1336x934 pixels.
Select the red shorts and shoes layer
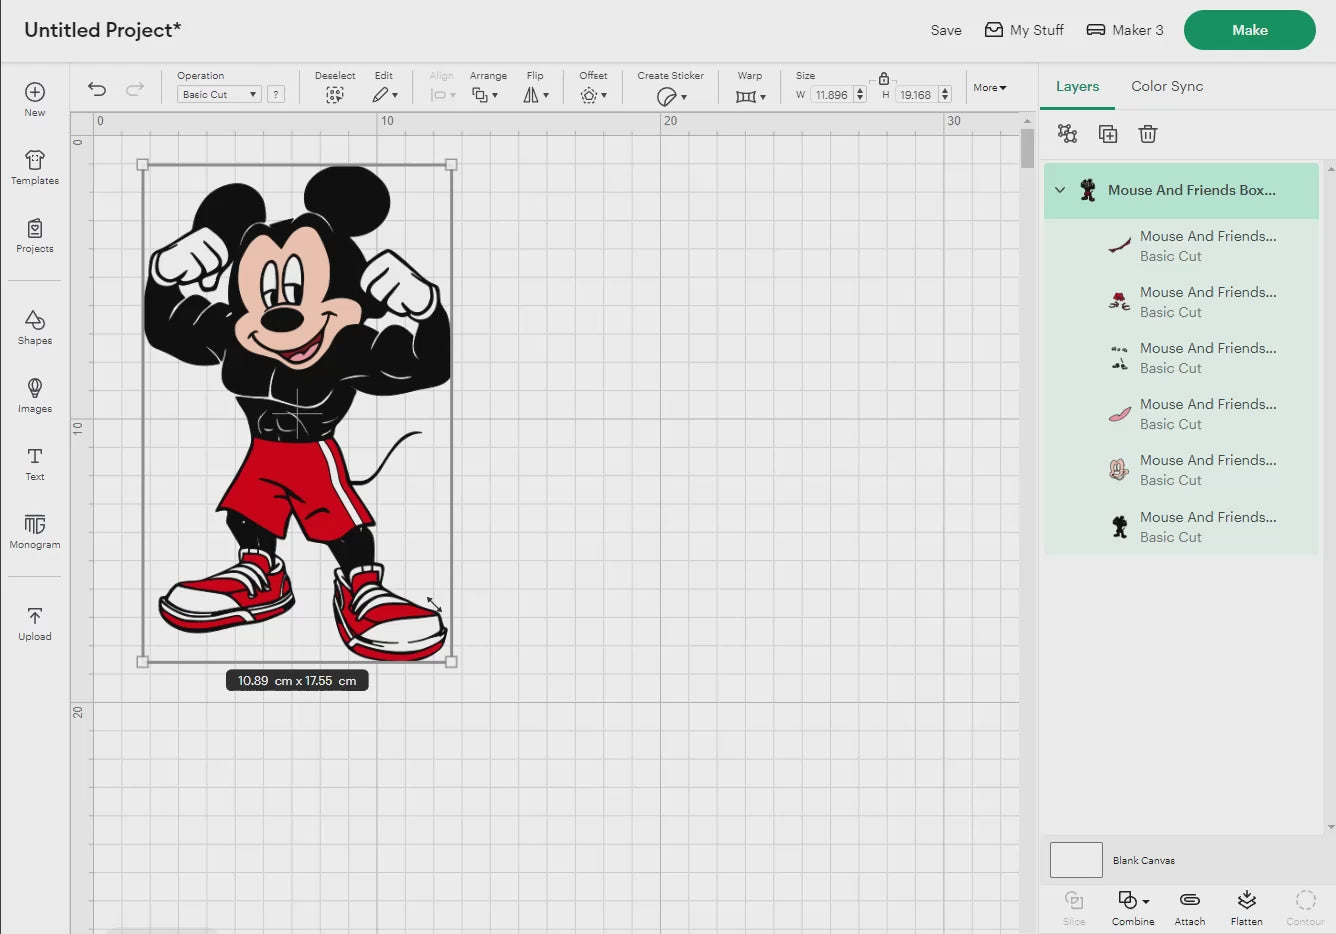pyautogui.click(x=1181, y=302)
